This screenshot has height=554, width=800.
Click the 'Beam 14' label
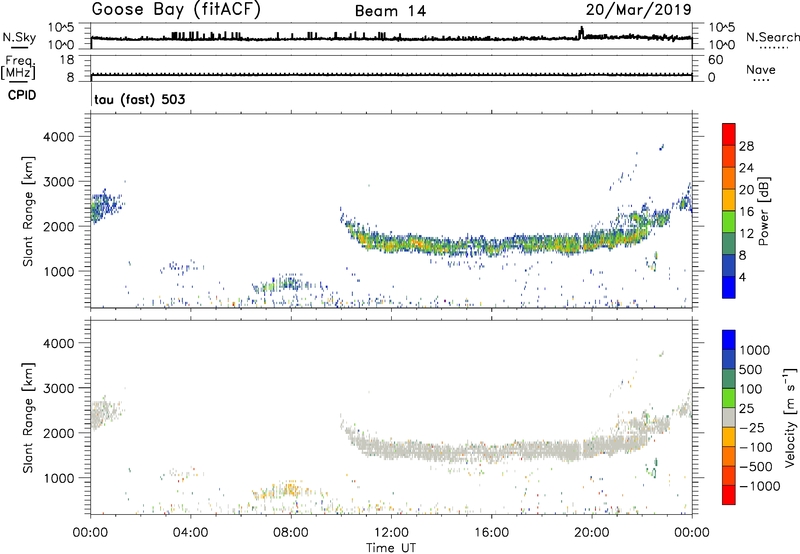coord(390,11)
